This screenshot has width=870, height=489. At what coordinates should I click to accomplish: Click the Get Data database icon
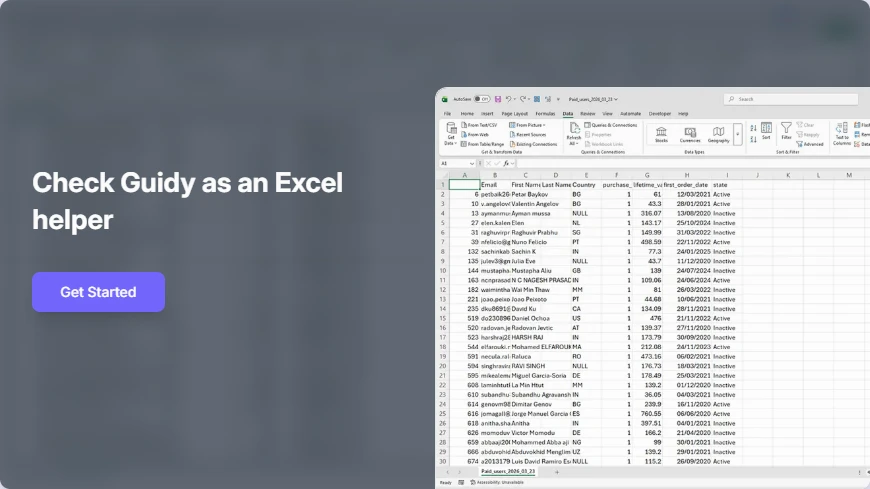pos(451,128)
